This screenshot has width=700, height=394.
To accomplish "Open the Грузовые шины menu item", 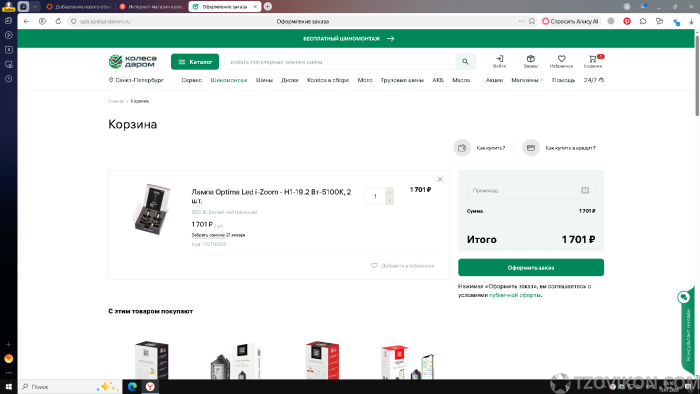I will [x=402, y=80].
